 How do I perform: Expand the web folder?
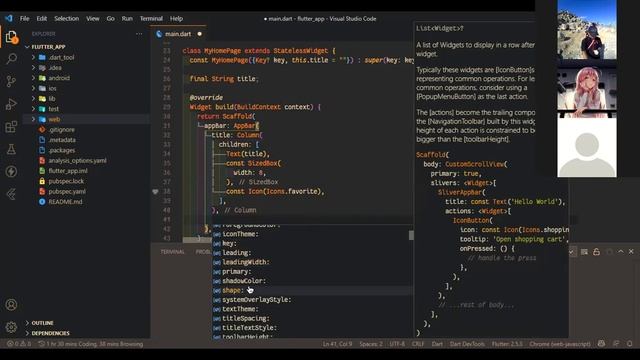(x=33, y=119)
